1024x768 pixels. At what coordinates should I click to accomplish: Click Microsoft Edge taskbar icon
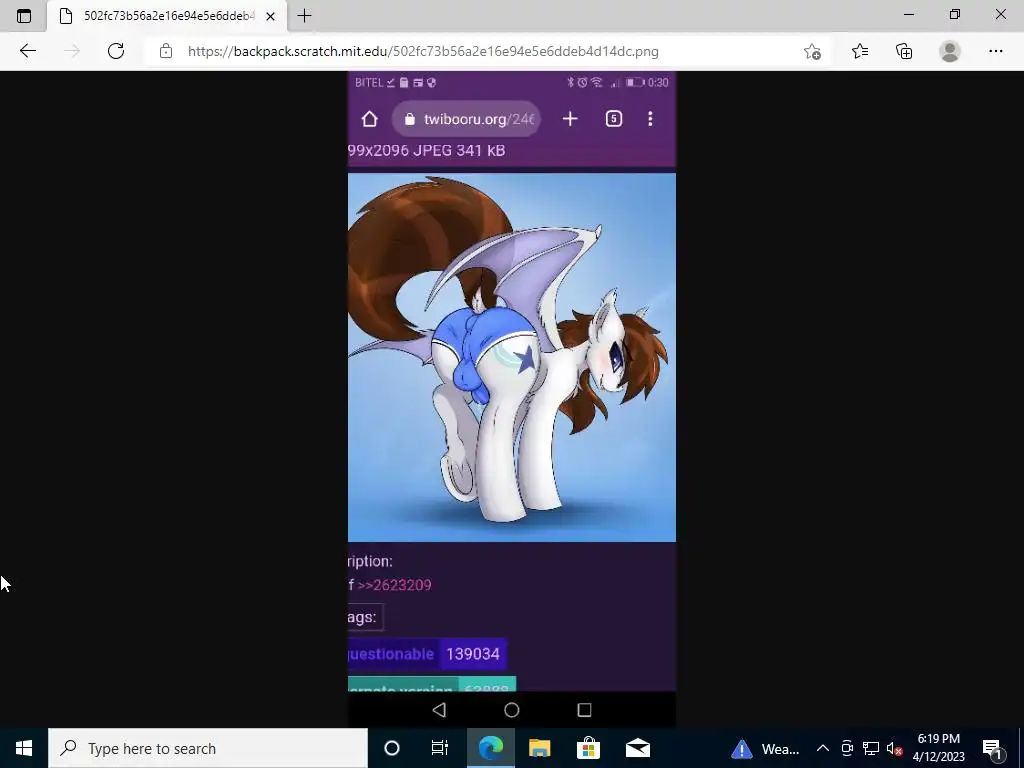pos(491,748)
